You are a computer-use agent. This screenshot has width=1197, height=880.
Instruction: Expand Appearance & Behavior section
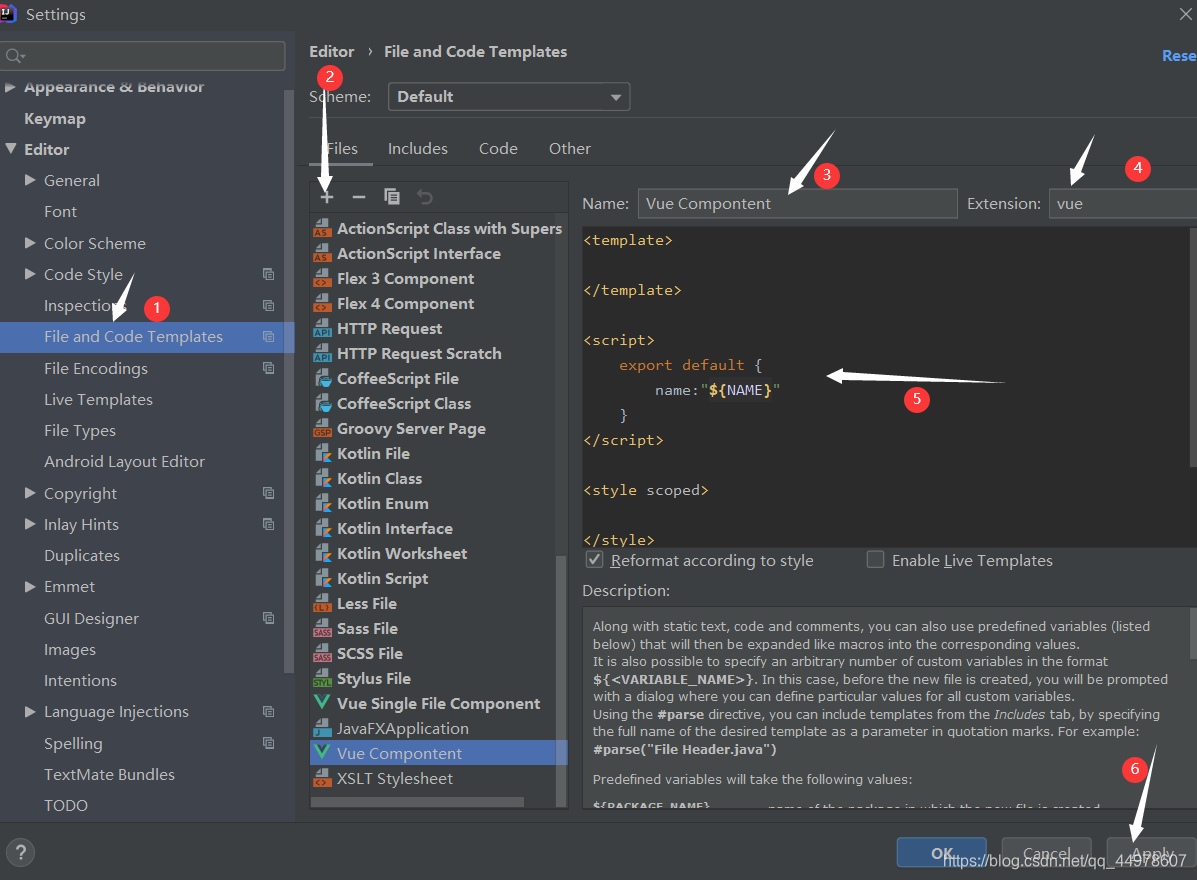11,87
